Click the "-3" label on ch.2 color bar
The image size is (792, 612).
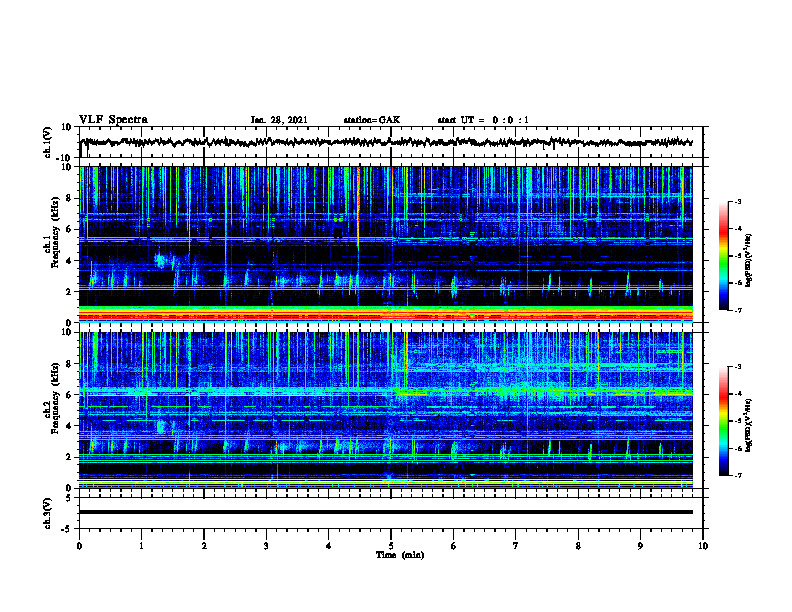738,367
